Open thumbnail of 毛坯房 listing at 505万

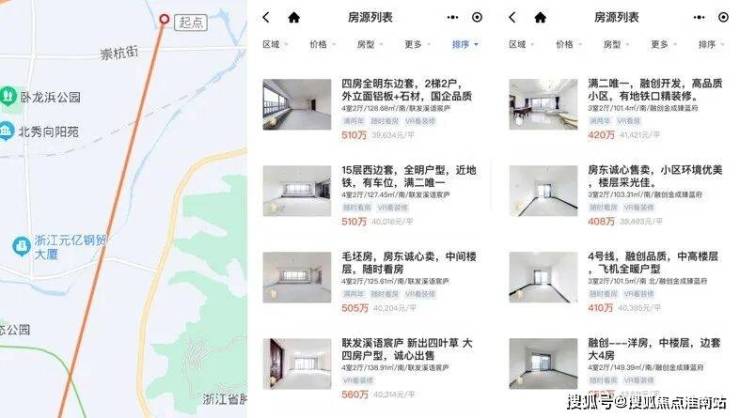click(297, 277)
